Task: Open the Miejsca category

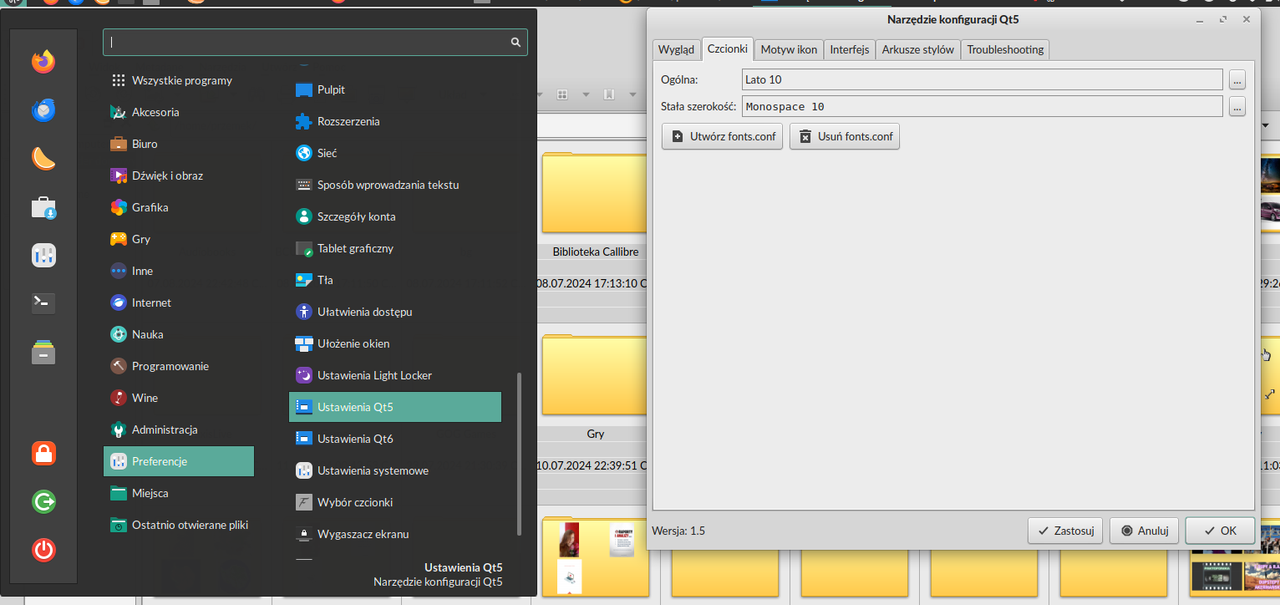Action: click(x=179, y=493)
